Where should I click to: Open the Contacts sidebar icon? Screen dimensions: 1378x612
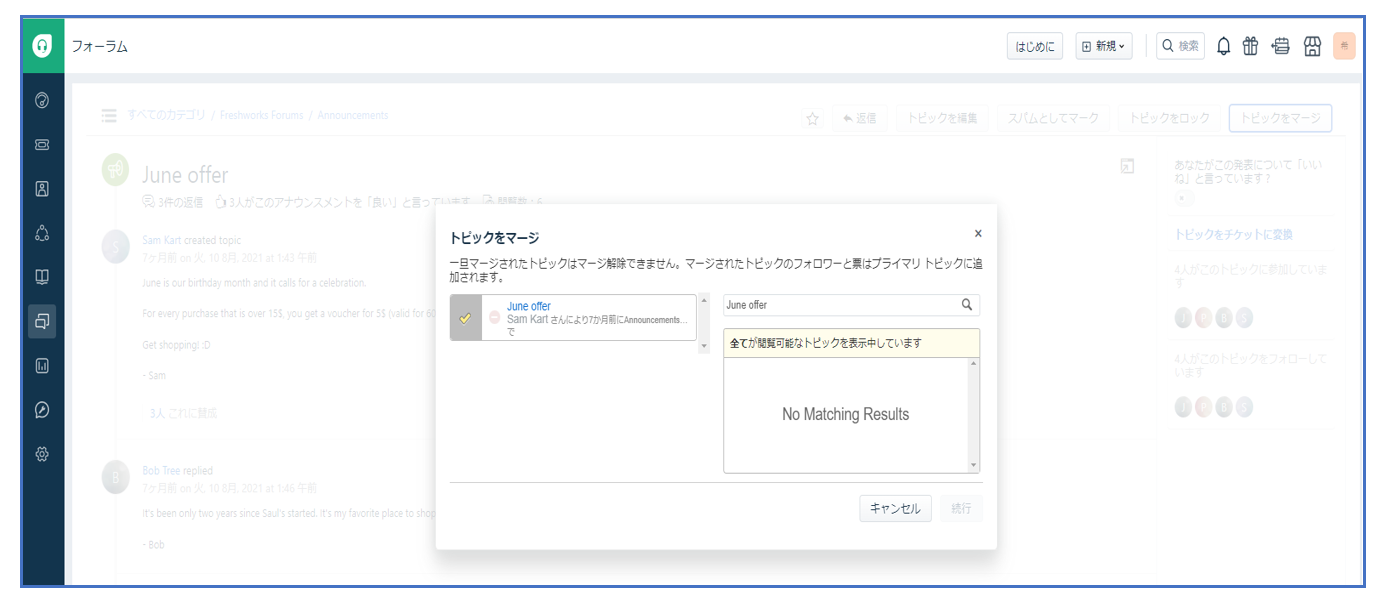point(42,188)
